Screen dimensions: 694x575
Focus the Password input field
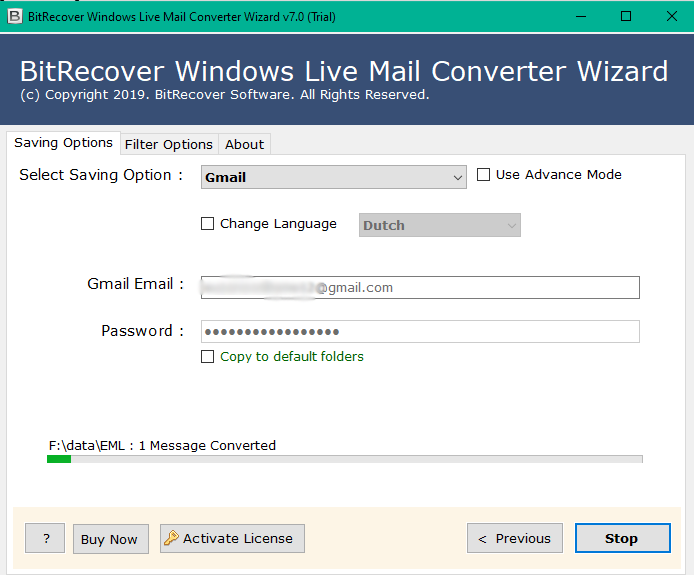[420, 332]
